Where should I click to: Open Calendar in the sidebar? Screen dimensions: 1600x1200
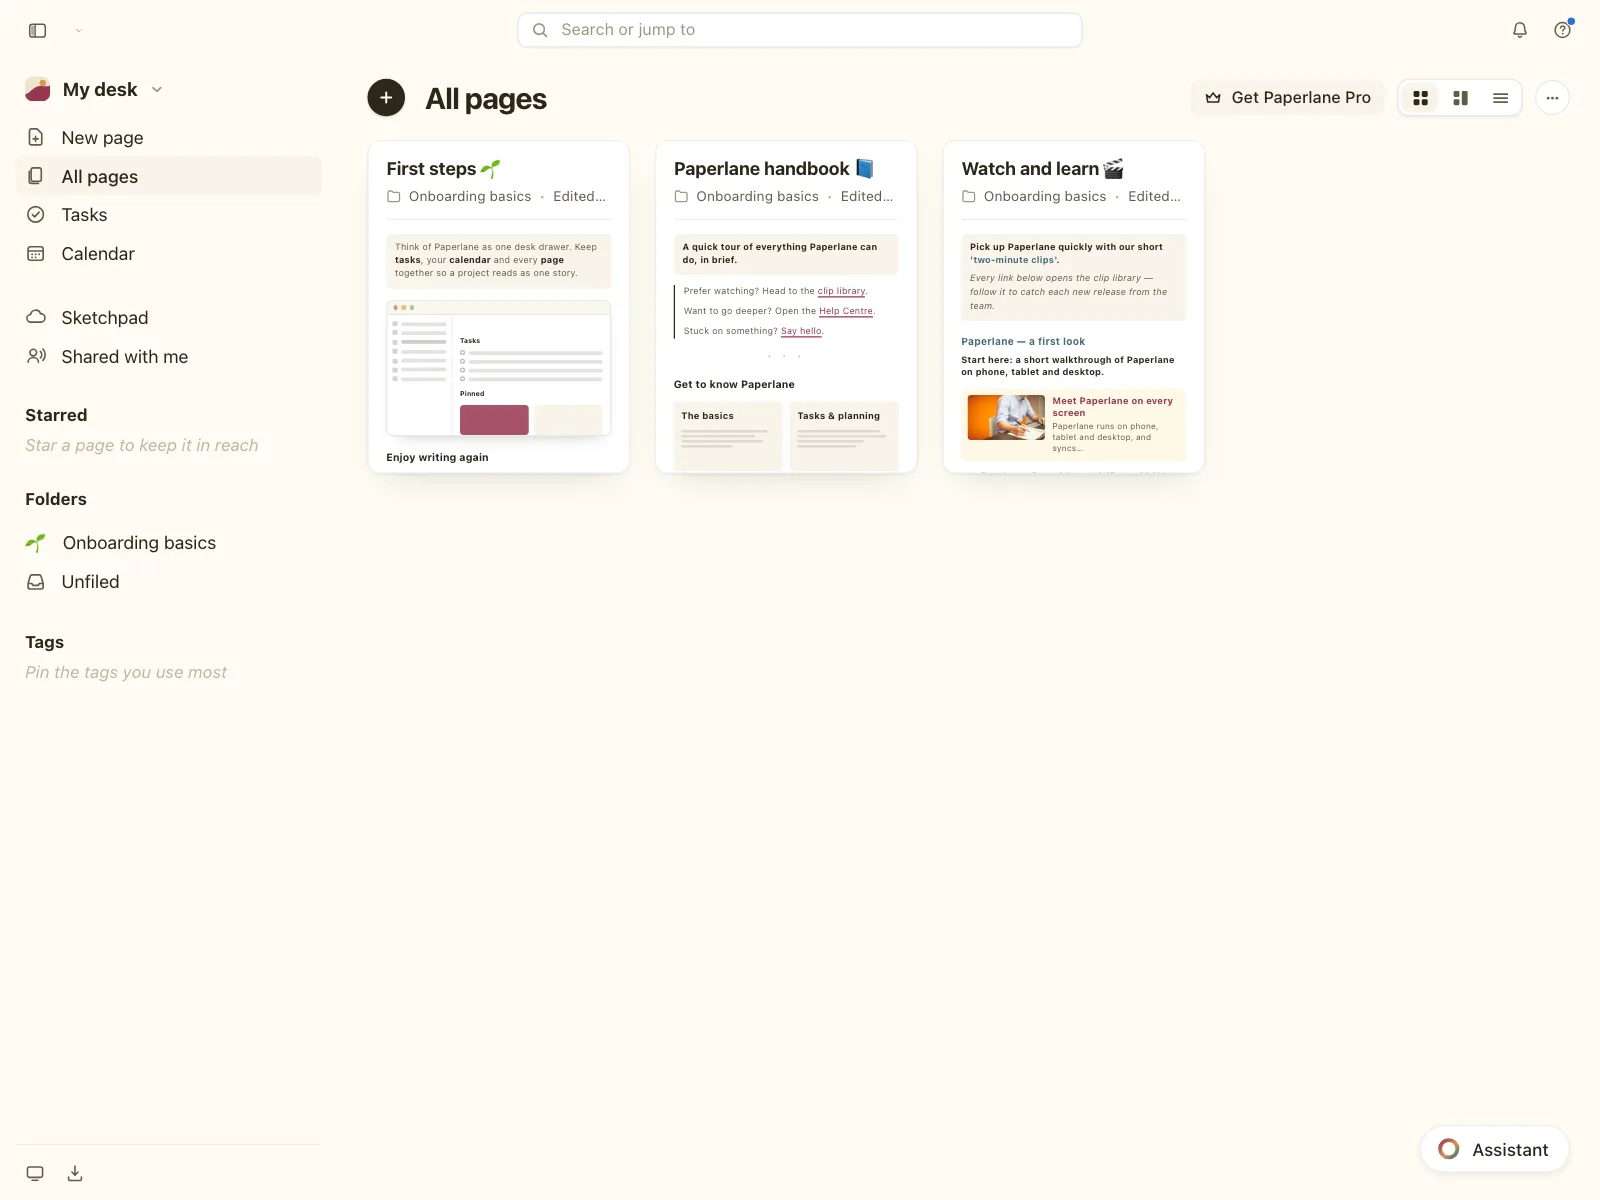169,254
